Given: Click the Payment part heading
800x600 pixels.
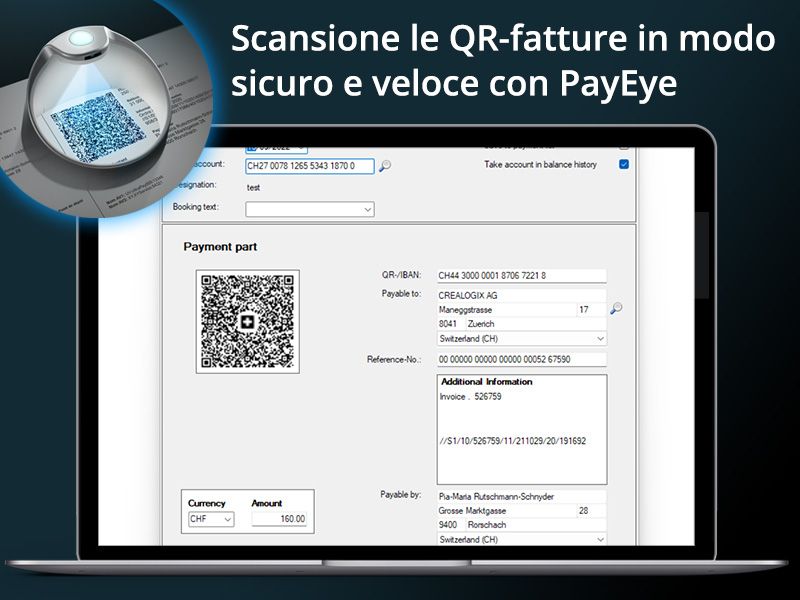Looking at the screenshot, I should click(220, 247).
